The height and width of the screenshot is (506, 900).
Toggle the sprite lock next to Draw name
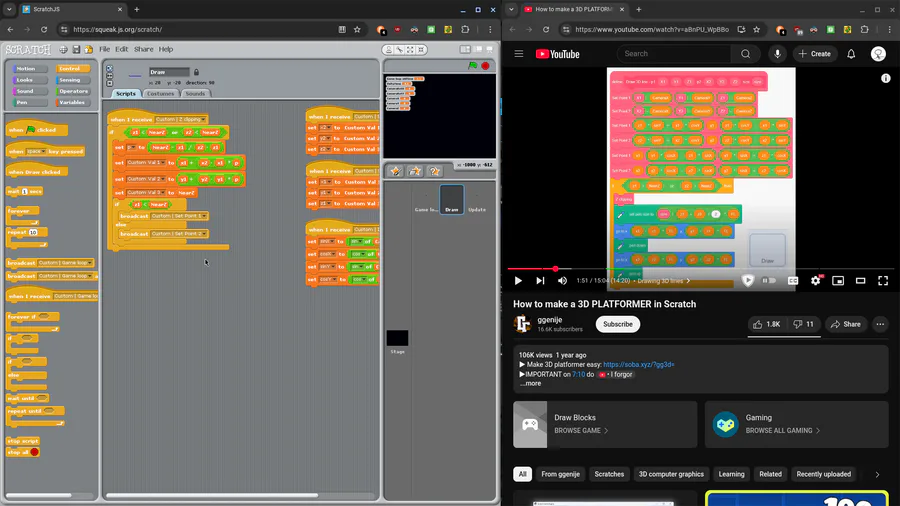[196, 72]
